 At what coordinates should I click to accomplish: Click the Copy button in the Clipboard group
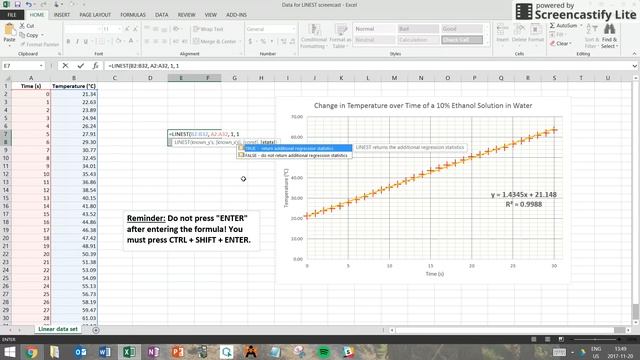point(29,35)
